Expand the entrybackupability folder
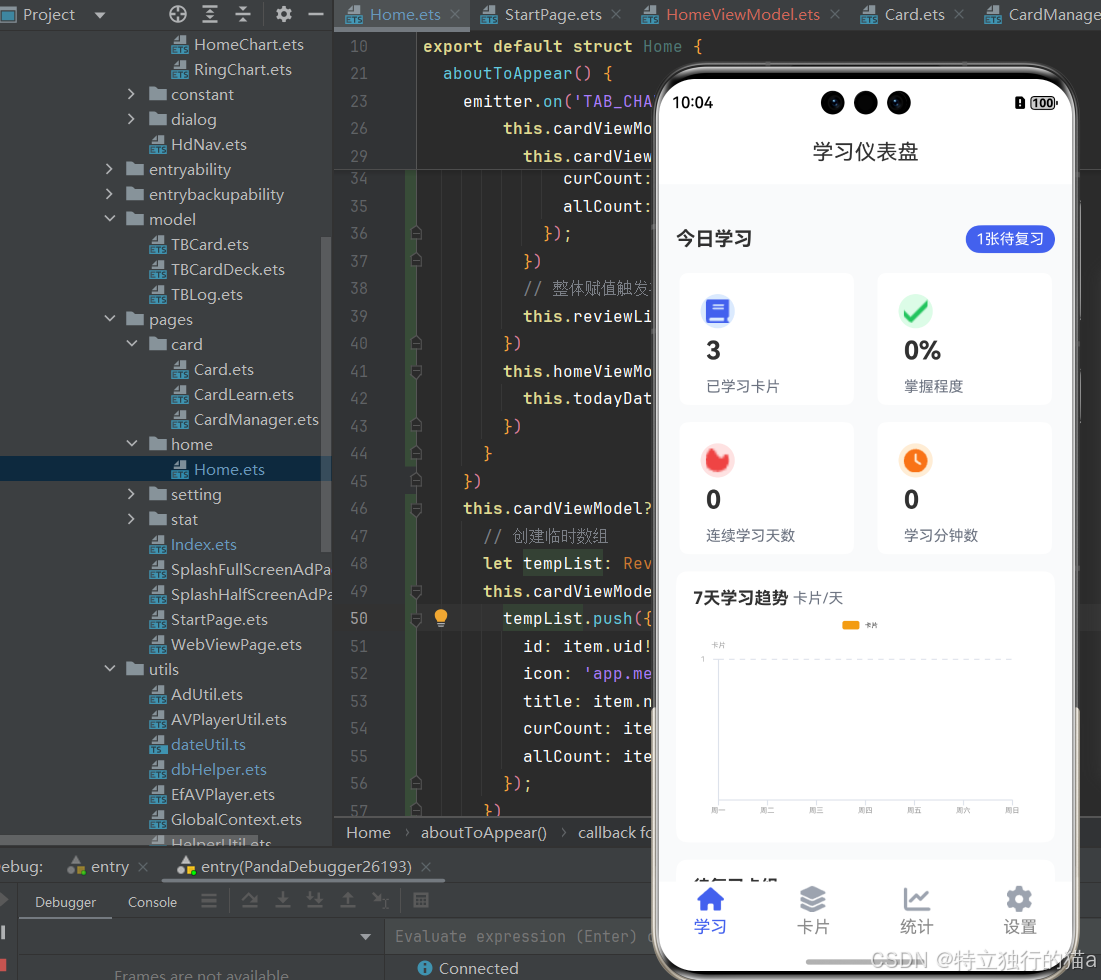This screenshot has height=980, width=1101. point(109,194)
